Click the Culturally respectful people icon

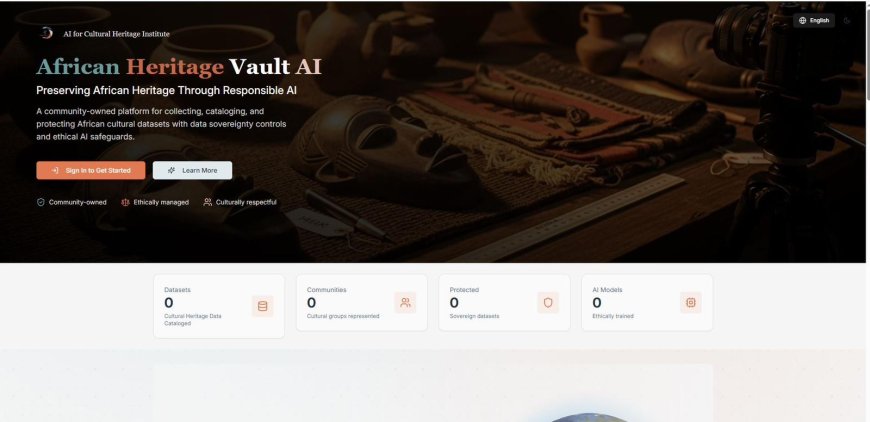click(208, 202)
